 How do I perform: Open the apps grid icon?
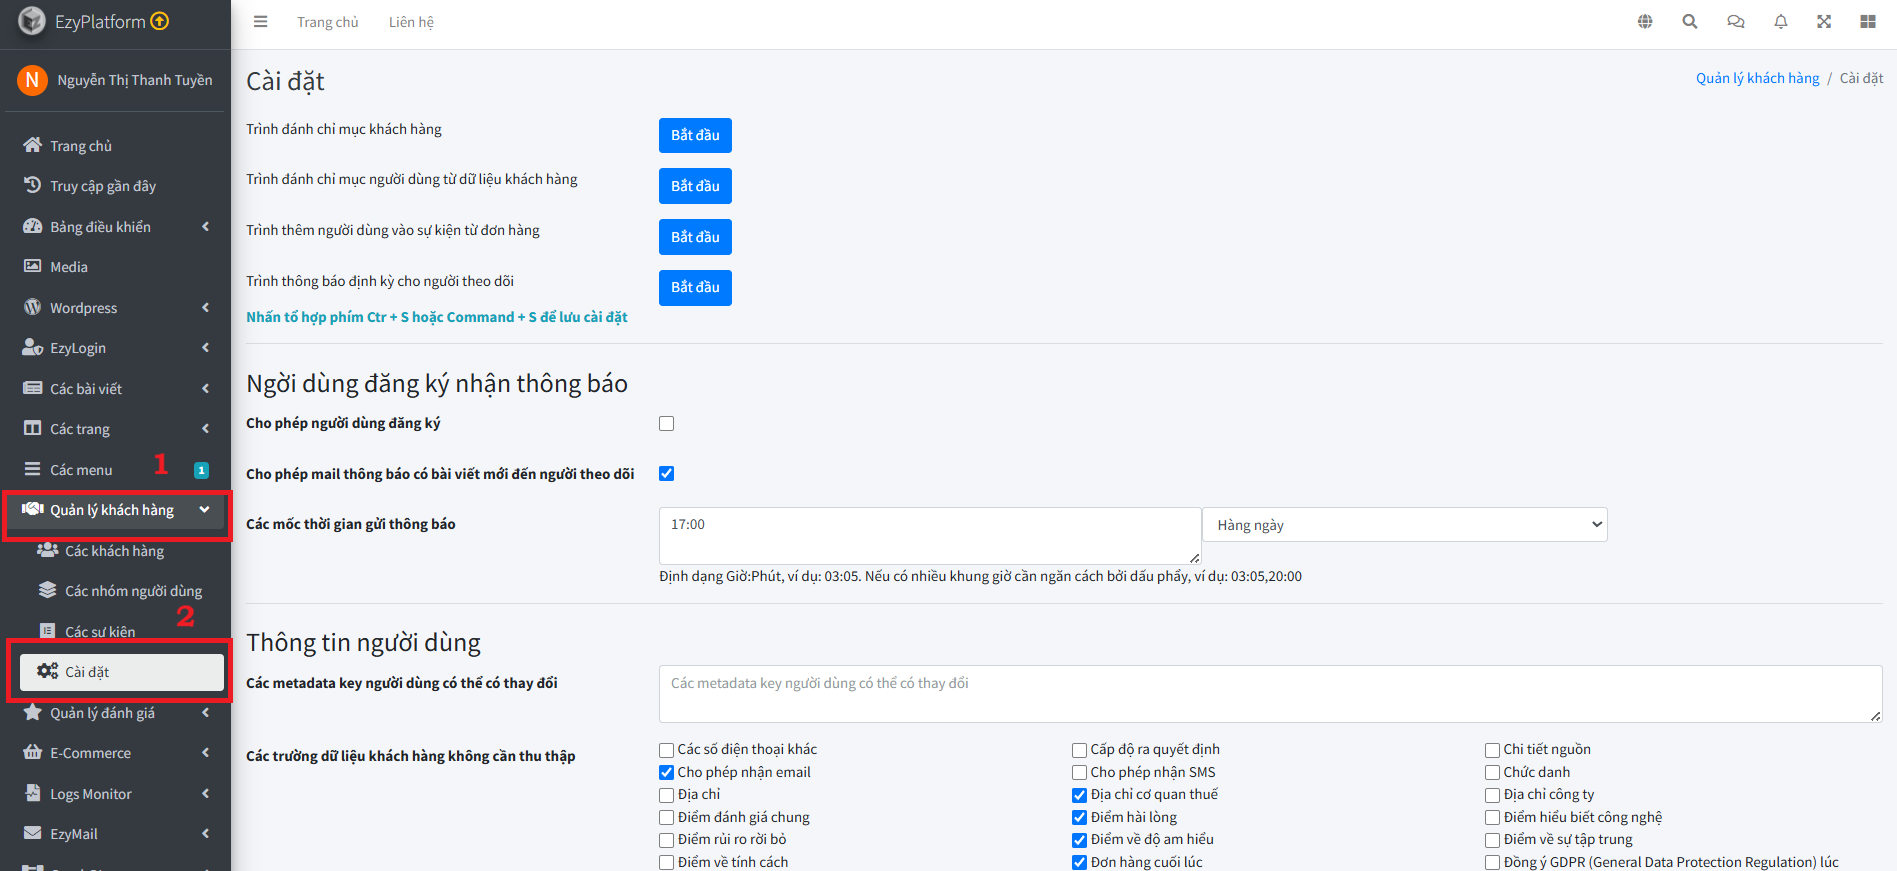(1868, 22)
